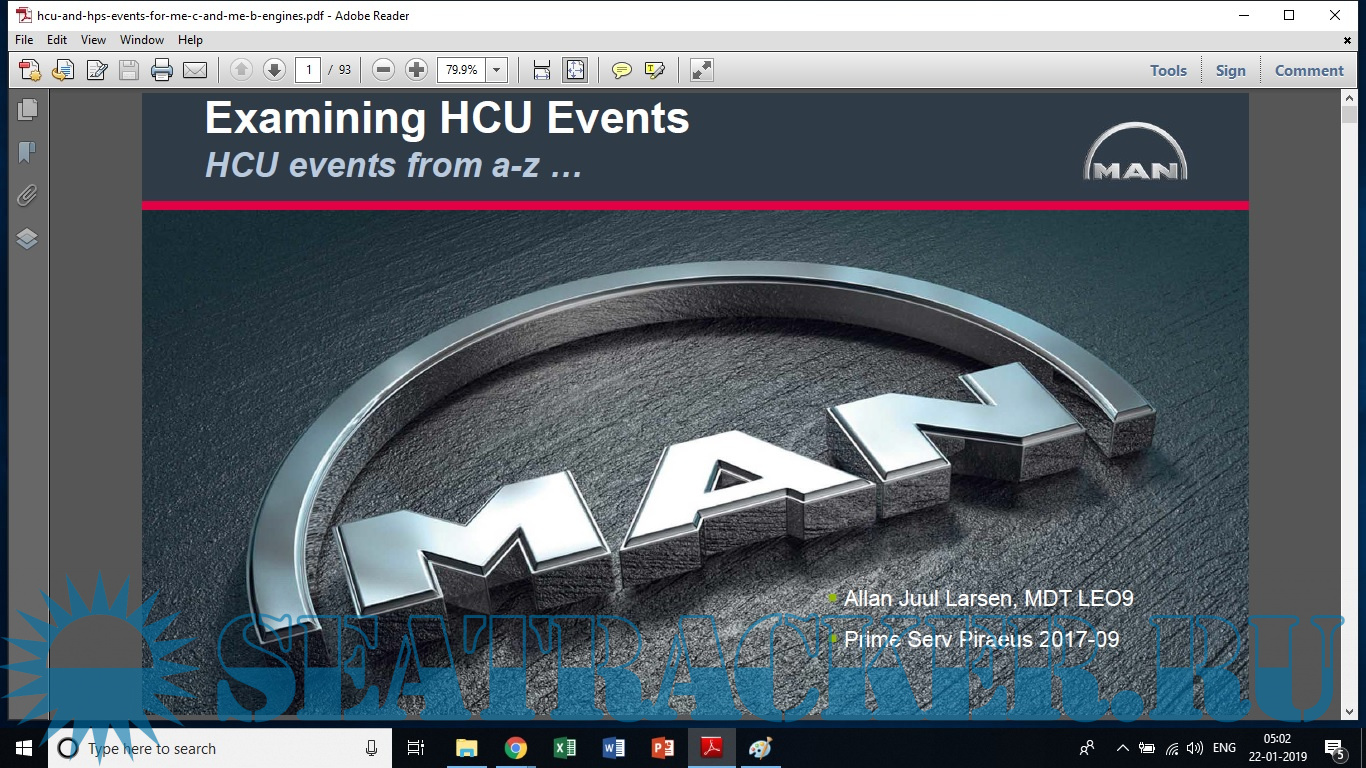
Task: Click the page number input field
Action: click(x=308, y=70)
